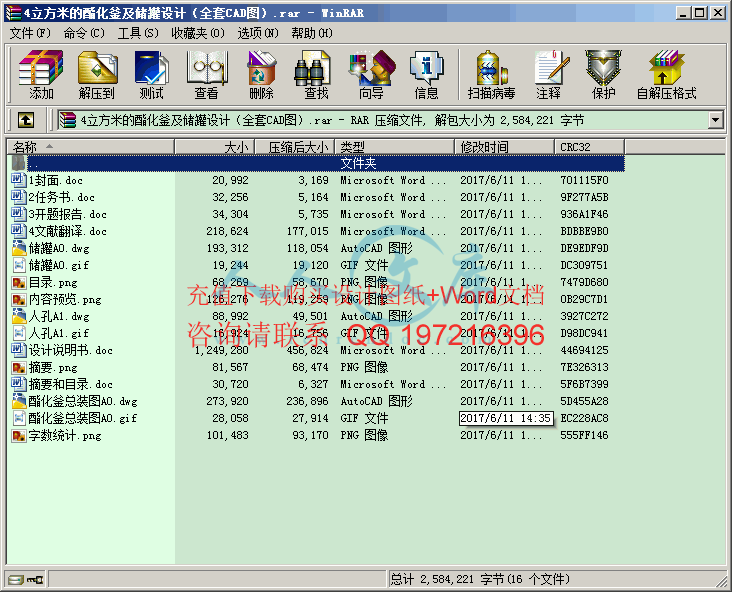Go up one level with arrow button

pyautogui.click(x=26, y=120)
